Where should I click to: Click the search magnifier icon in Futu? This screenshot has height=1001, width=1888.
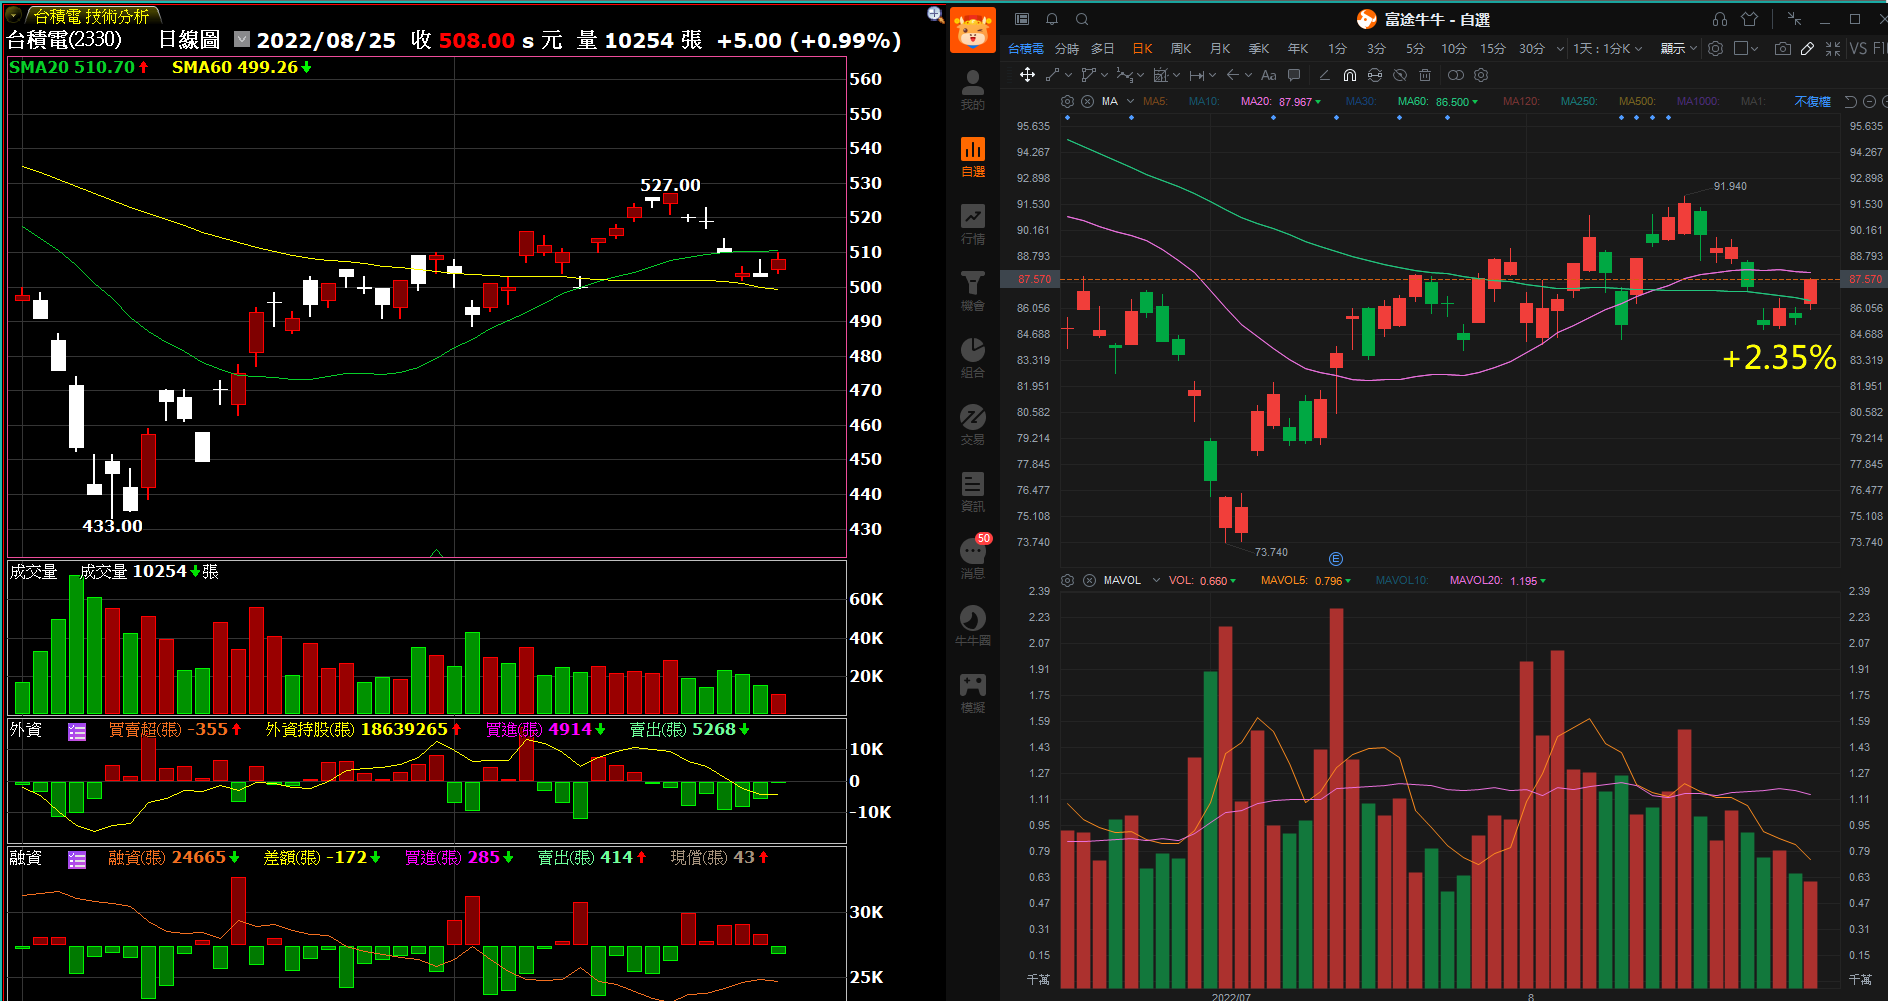[1082, 19]
